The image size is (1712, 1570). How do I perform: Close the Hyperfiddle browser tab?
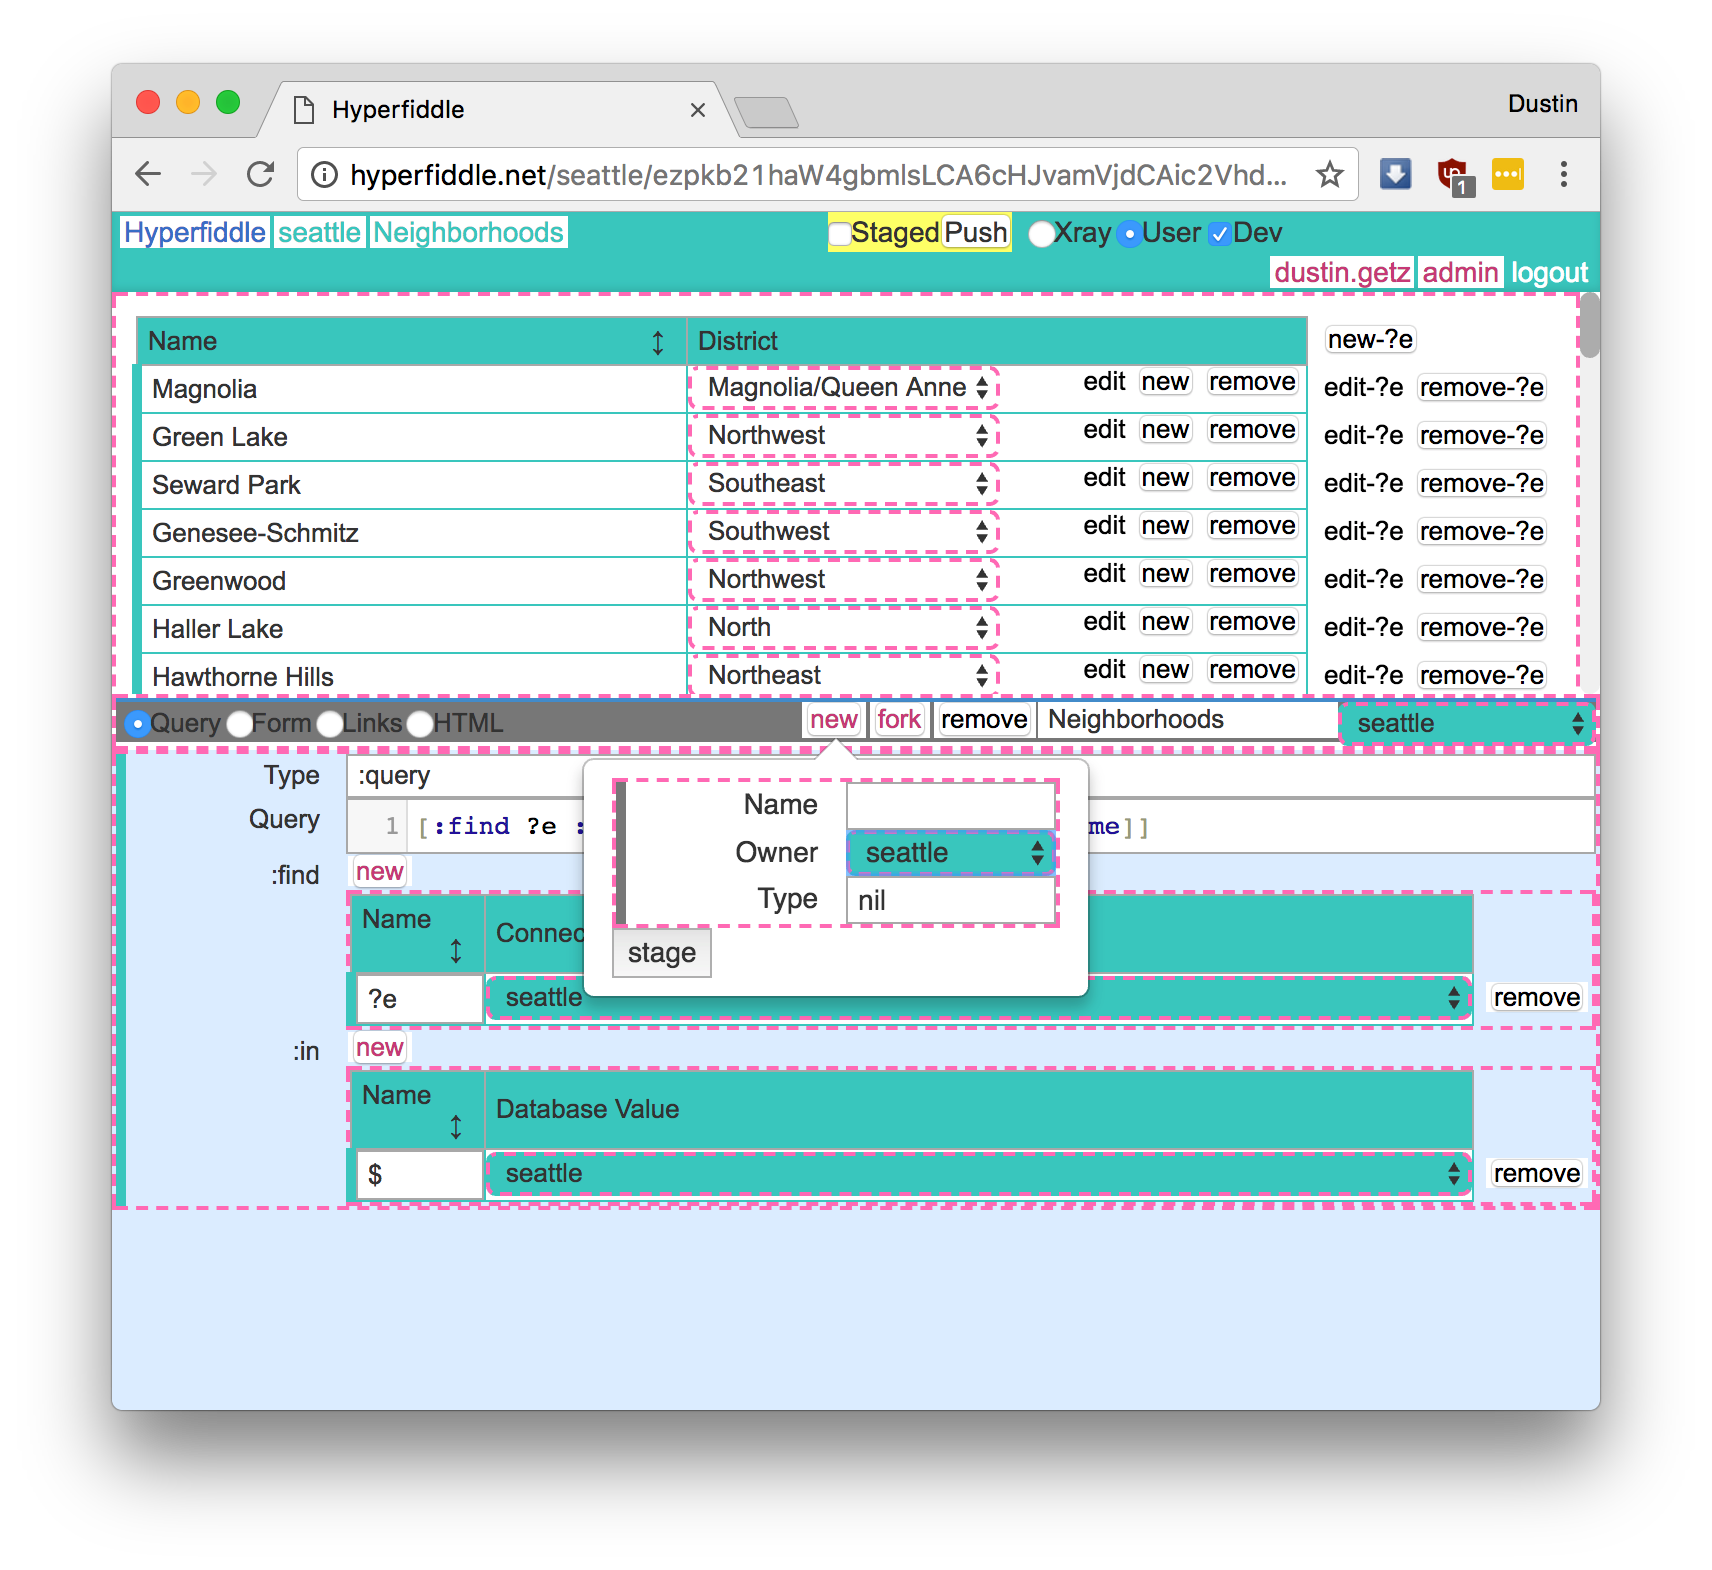click(698, 110)
